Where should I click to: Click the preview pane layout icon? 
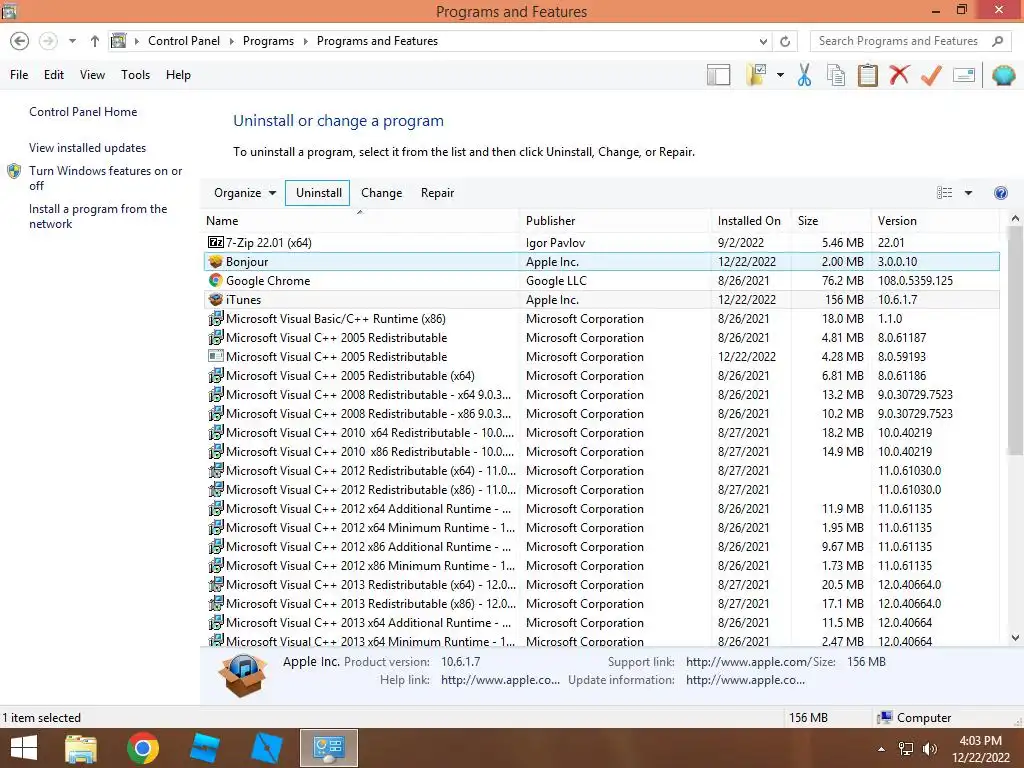tap(718, 75)
